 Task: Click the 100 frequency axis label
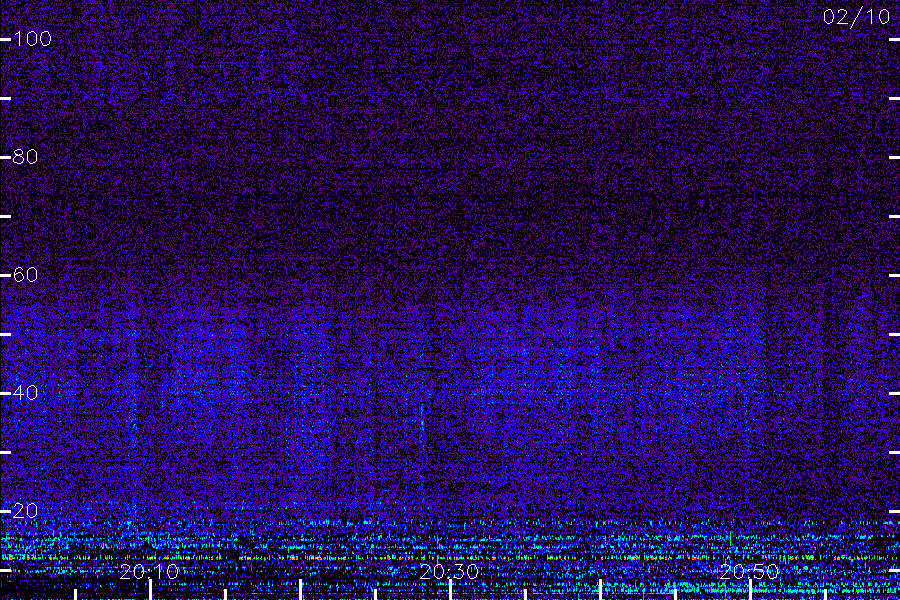pos(33,39)
